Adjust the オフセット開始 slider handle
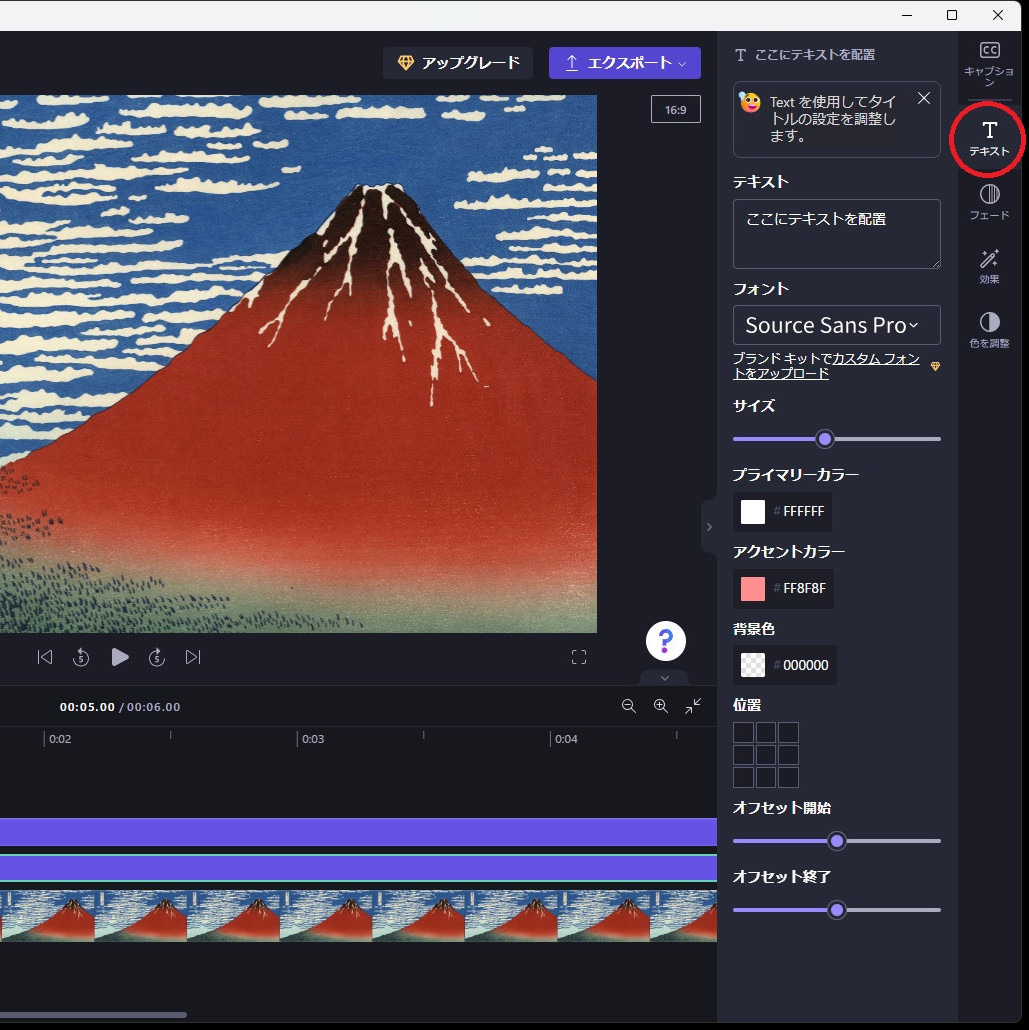This screenshot has height=1030, width=1029. coord(836,841)
